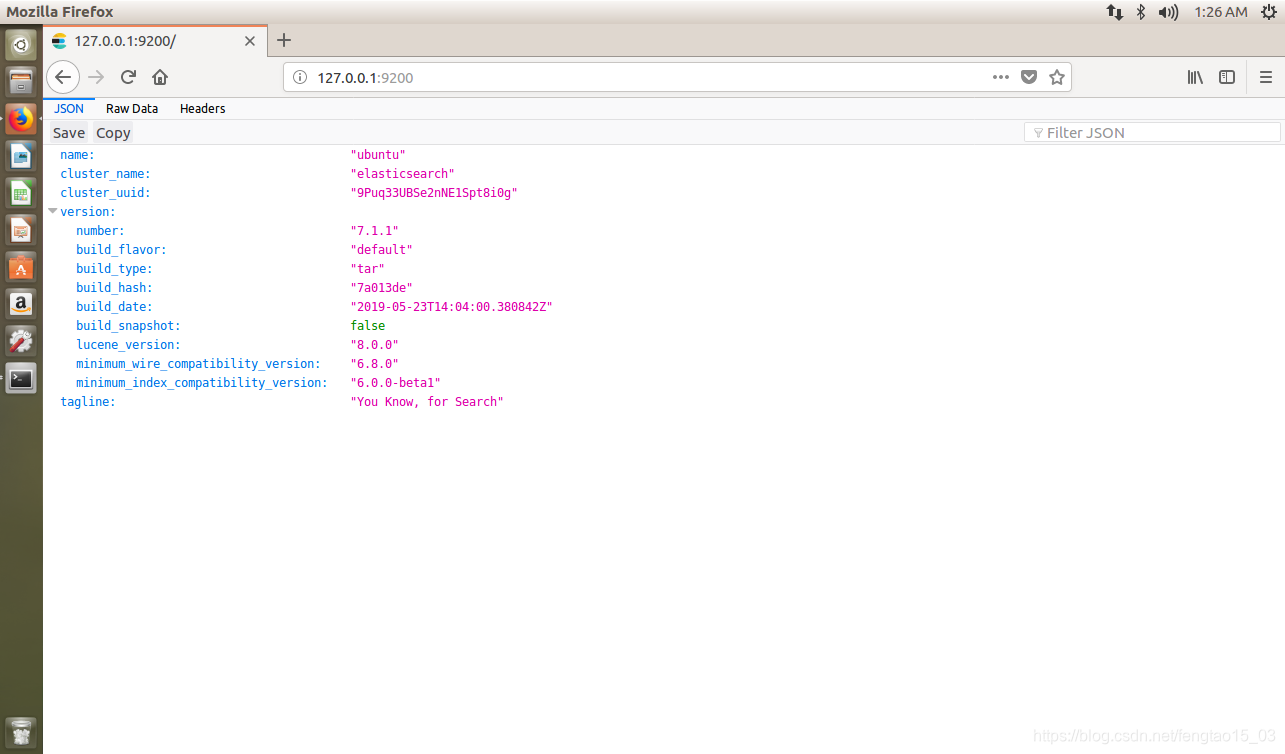The width and height of the screenshot is (1285, 754).
Task: Select the build_hash key
Action: [x=114, y=288]
